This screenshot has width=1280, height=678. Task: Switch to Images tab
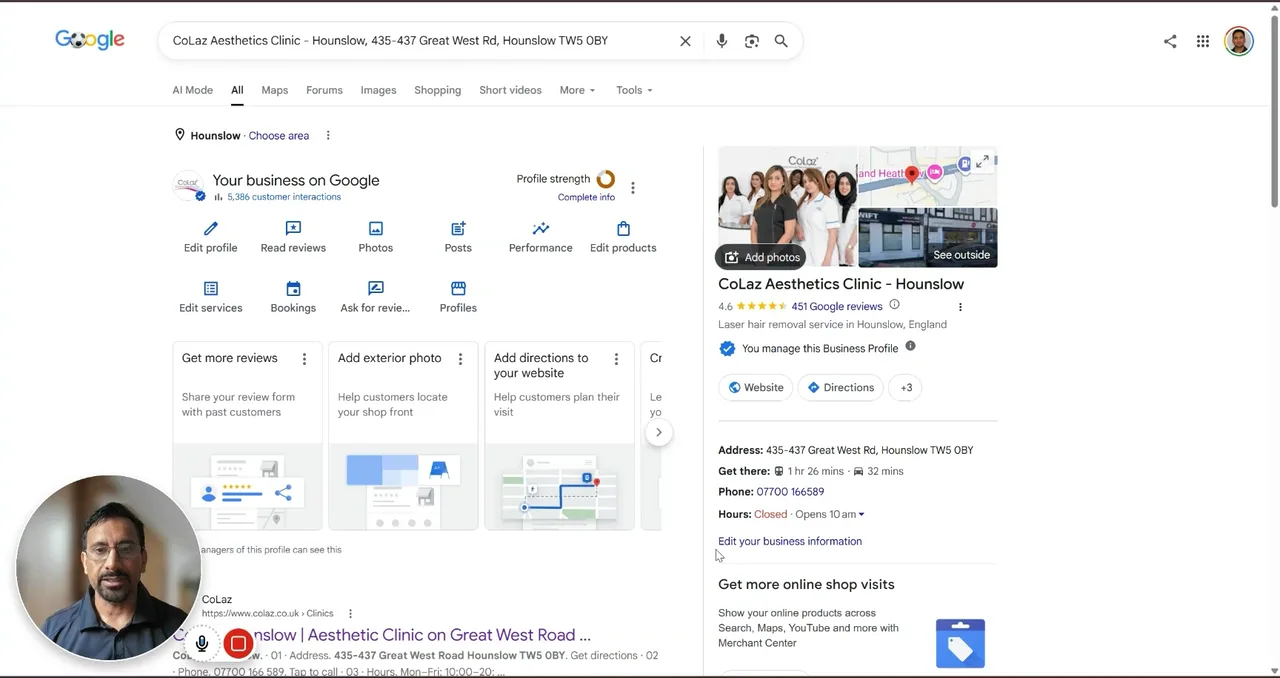pyautogui.click(x=378, y=90)
